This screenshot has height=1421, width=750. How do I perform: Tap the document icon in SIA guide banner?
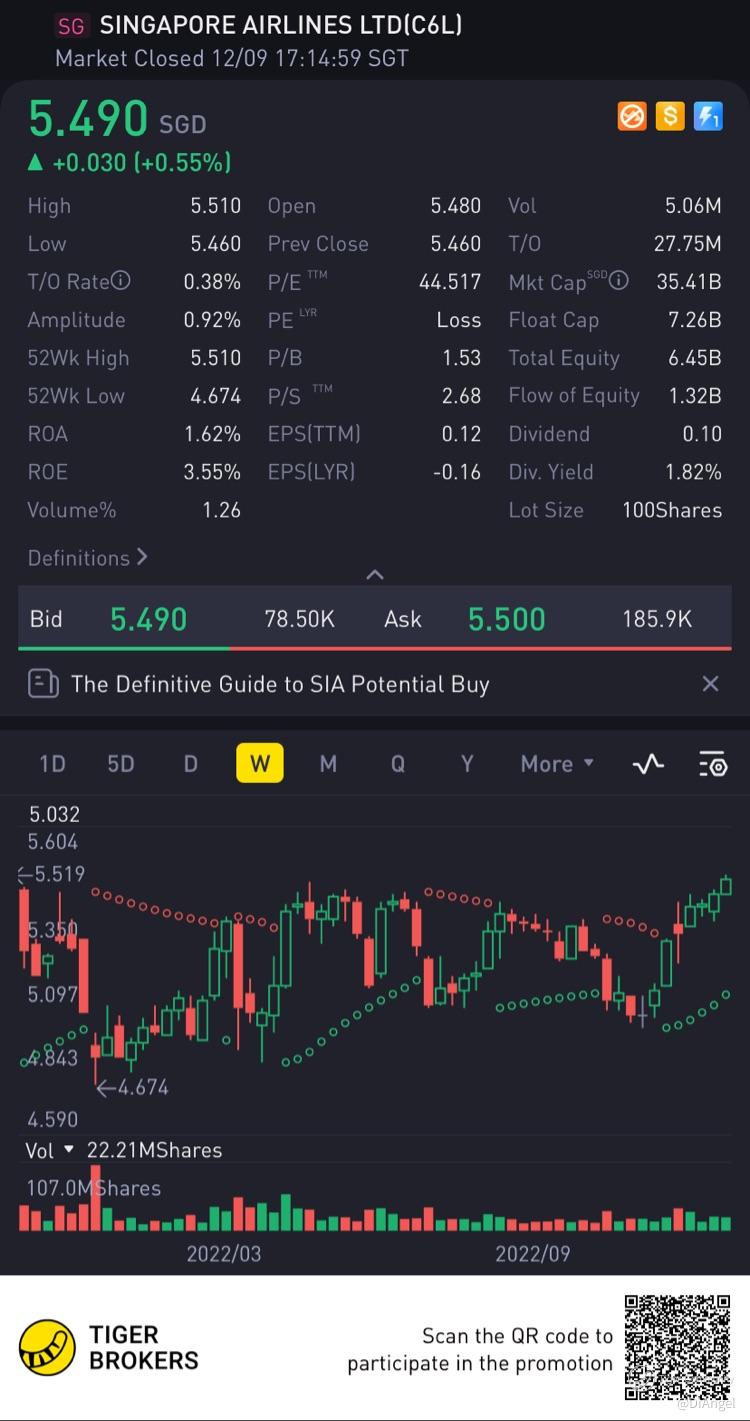[x=43, y=684]
